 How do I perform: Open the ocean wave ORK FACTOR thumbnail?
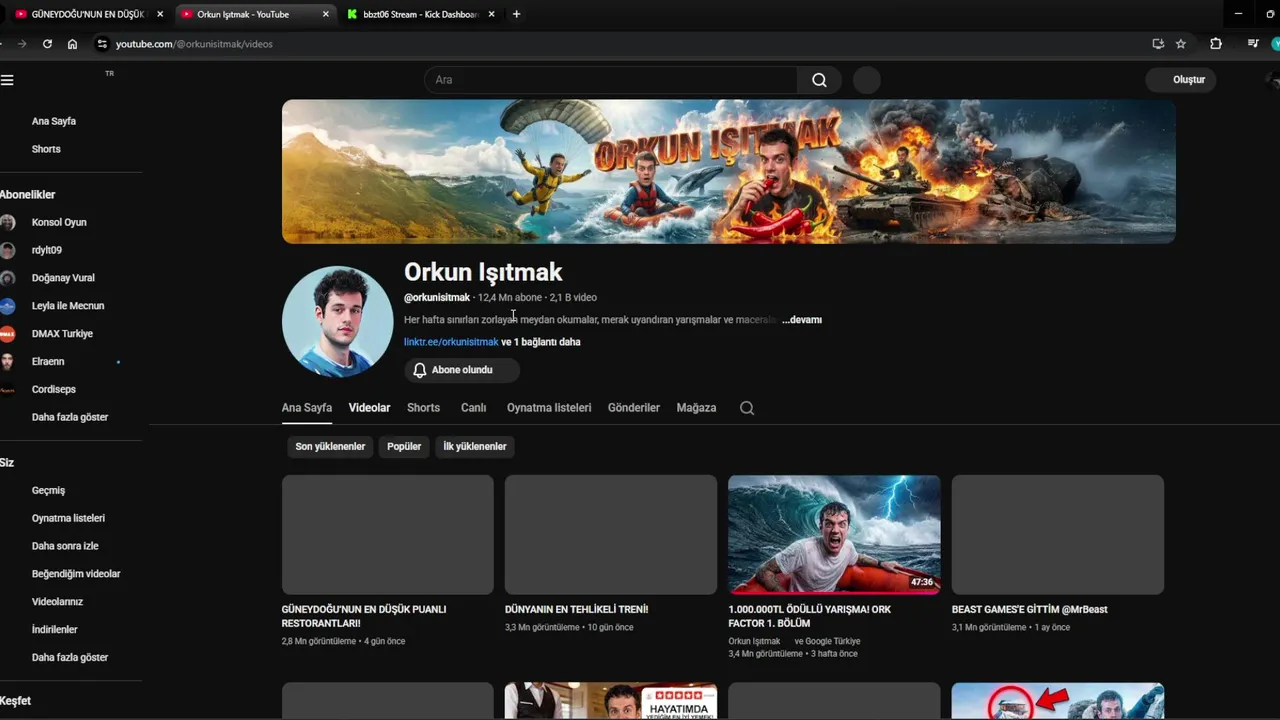tap(834, 535)
